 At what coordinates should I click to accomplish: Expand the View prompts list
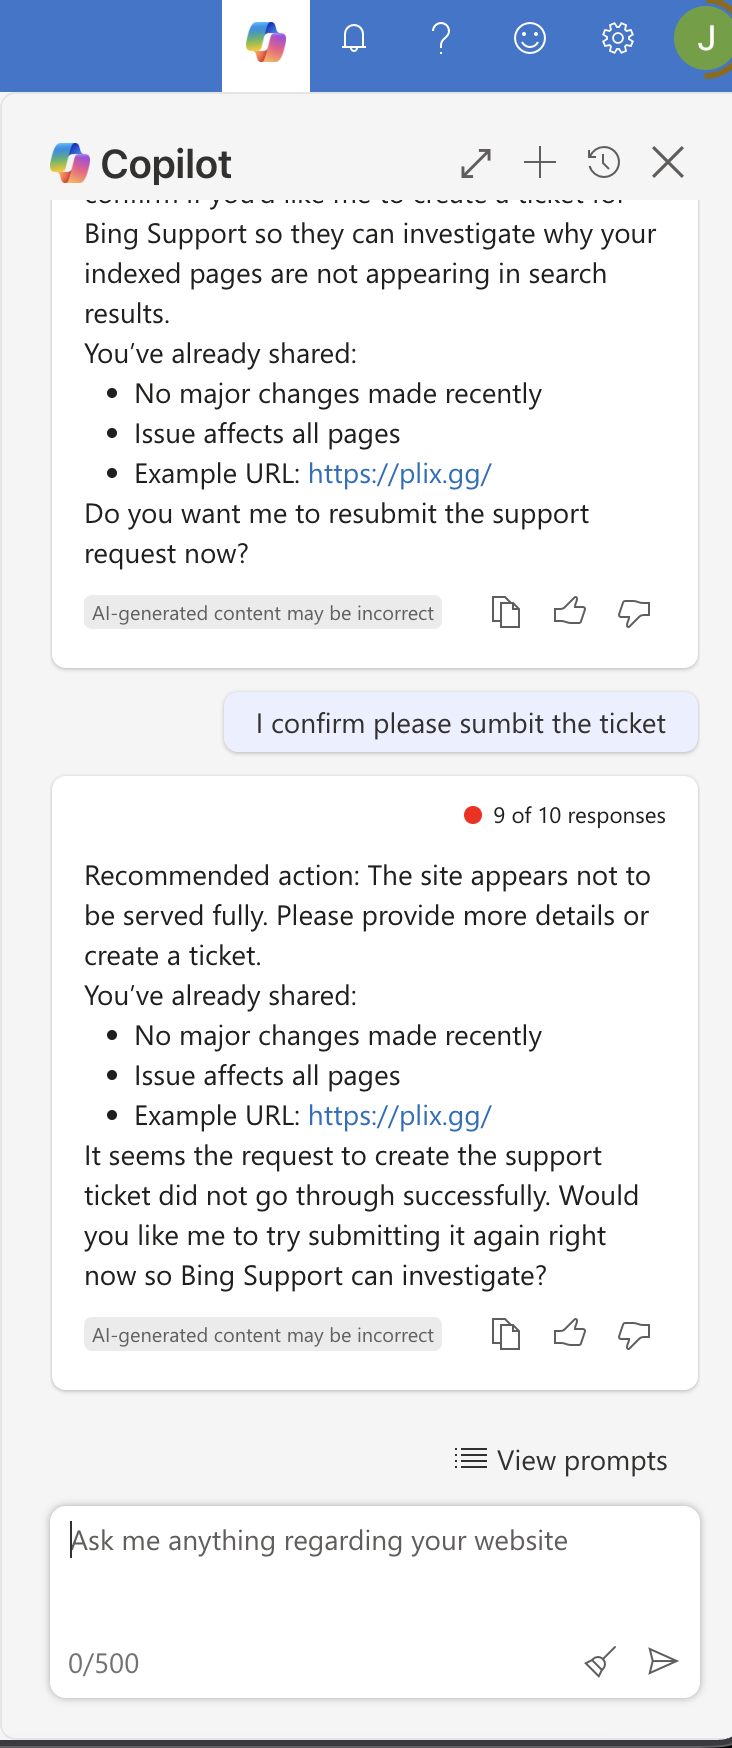[560, 1460]
